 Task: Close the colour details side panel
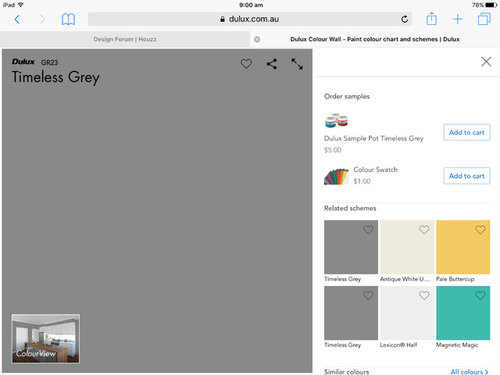(x=486, y=61)
